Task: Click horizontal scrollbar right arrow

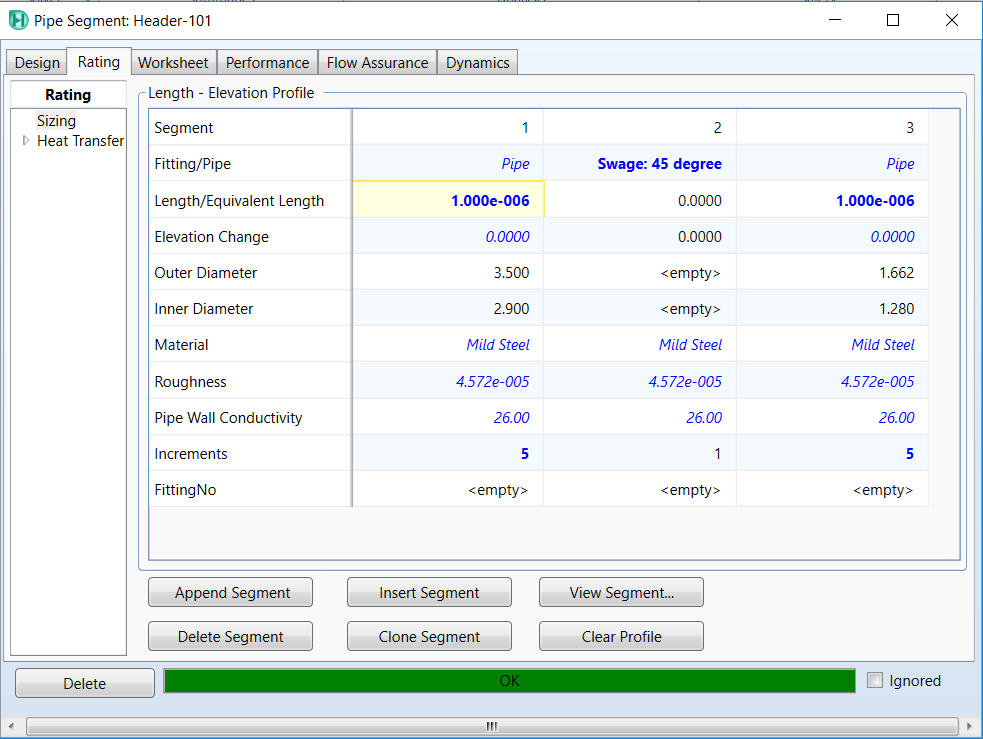Action: click(969, 726)
